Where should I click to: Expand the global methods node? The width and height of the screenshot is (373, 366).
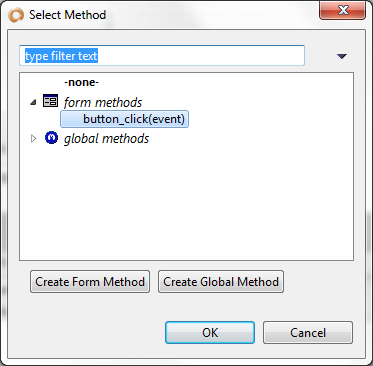33,138
